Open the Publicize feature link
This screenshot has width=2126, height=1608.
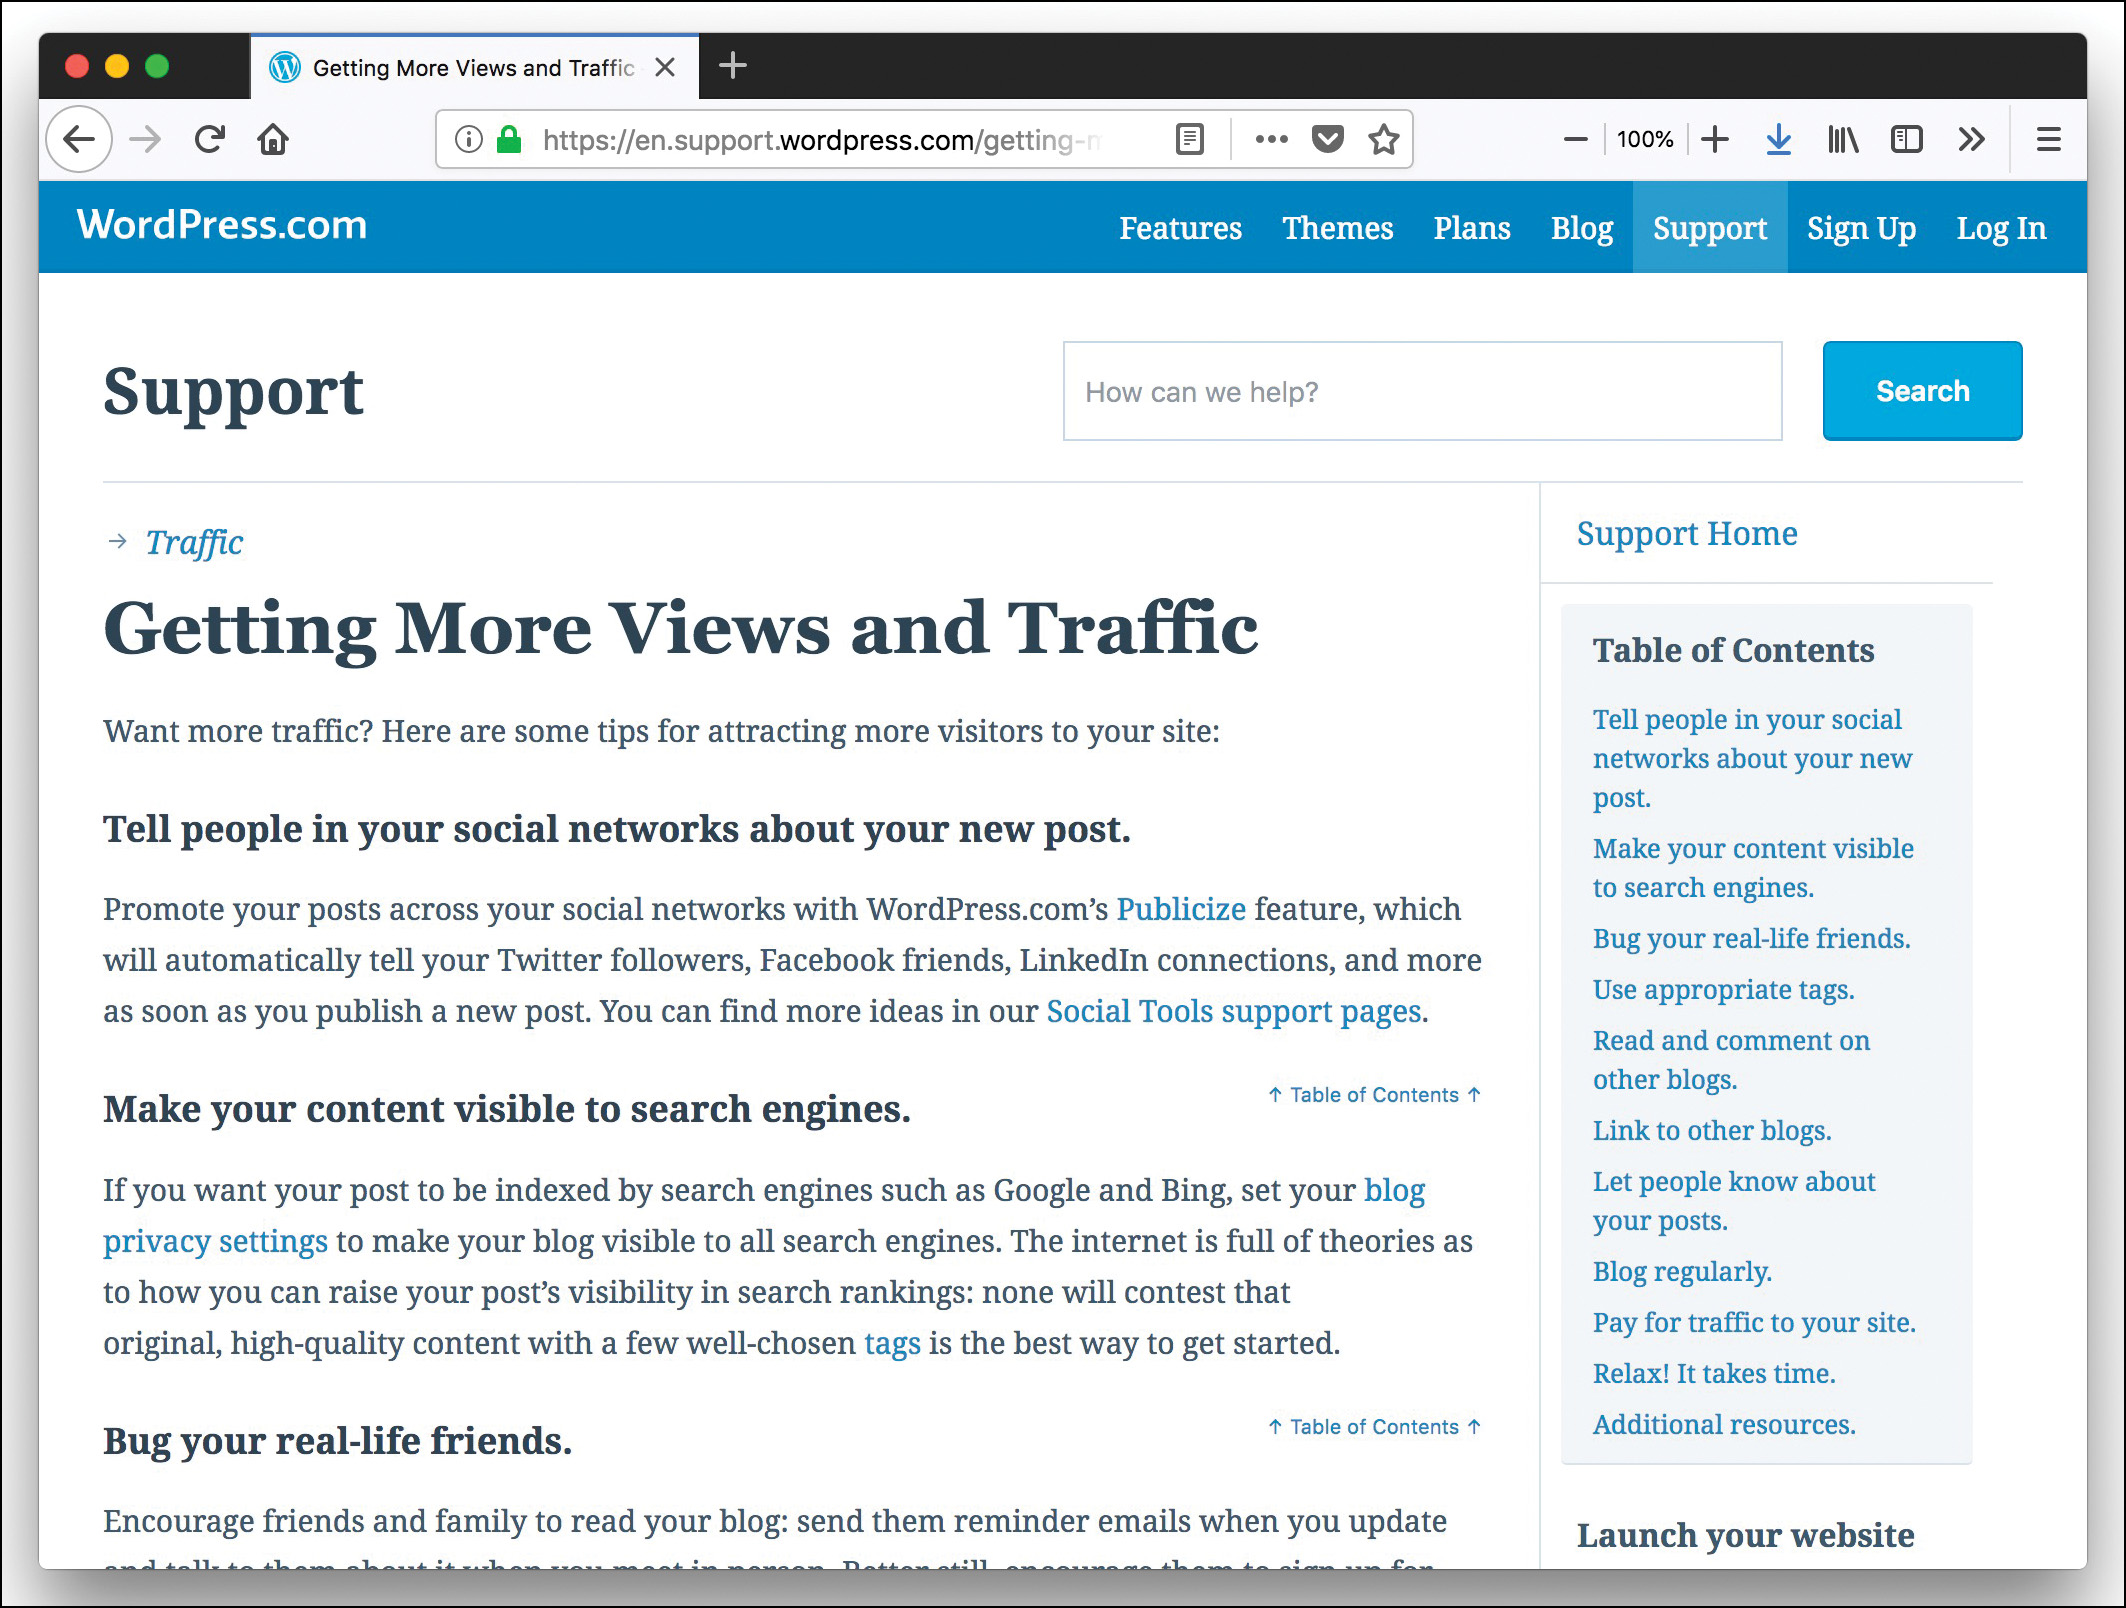click(x=1181, y=909)
